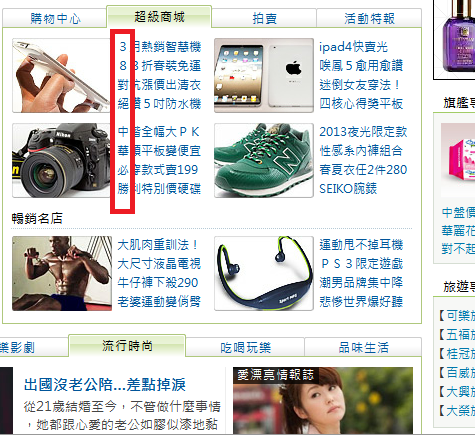Open the 愛漂亮情報誌 woman photo

[323, 400]
